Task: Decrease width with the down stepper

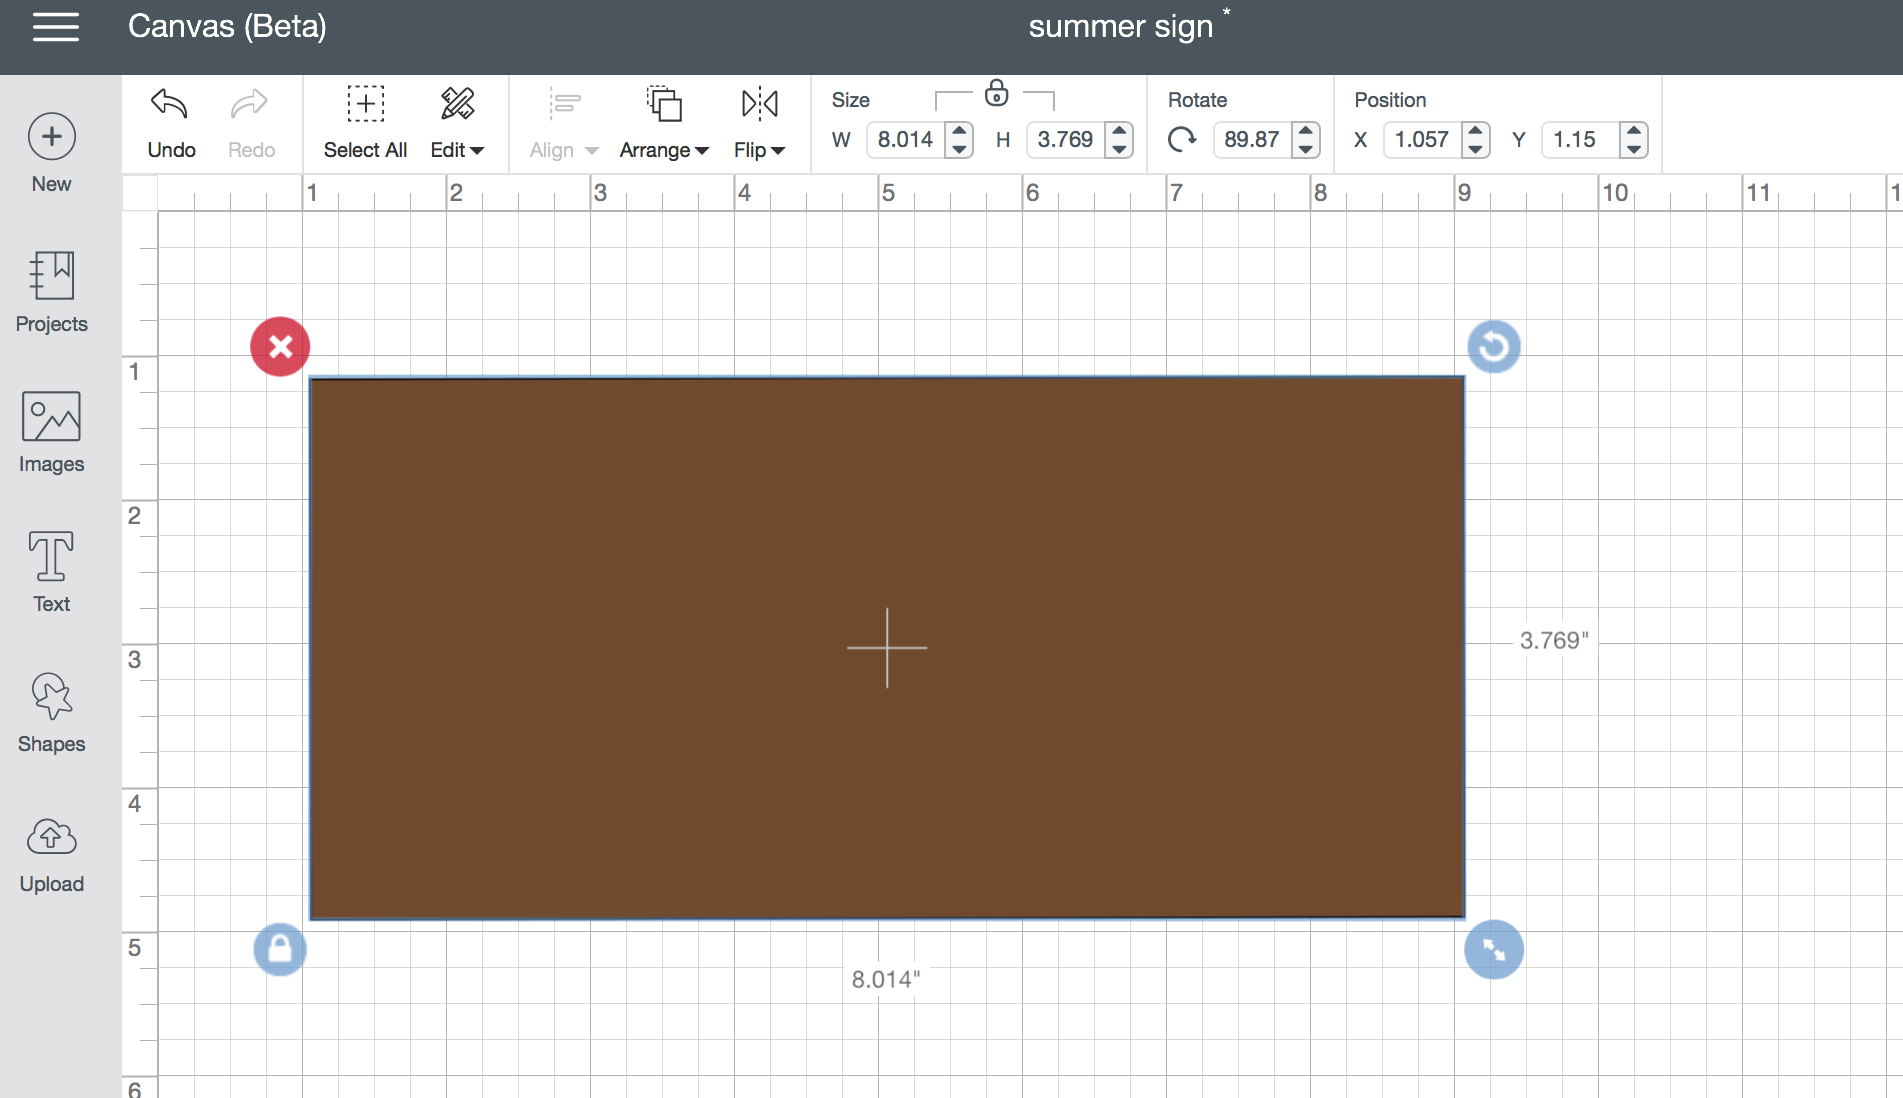Action: pyautogui.click(x=959, y=149)
